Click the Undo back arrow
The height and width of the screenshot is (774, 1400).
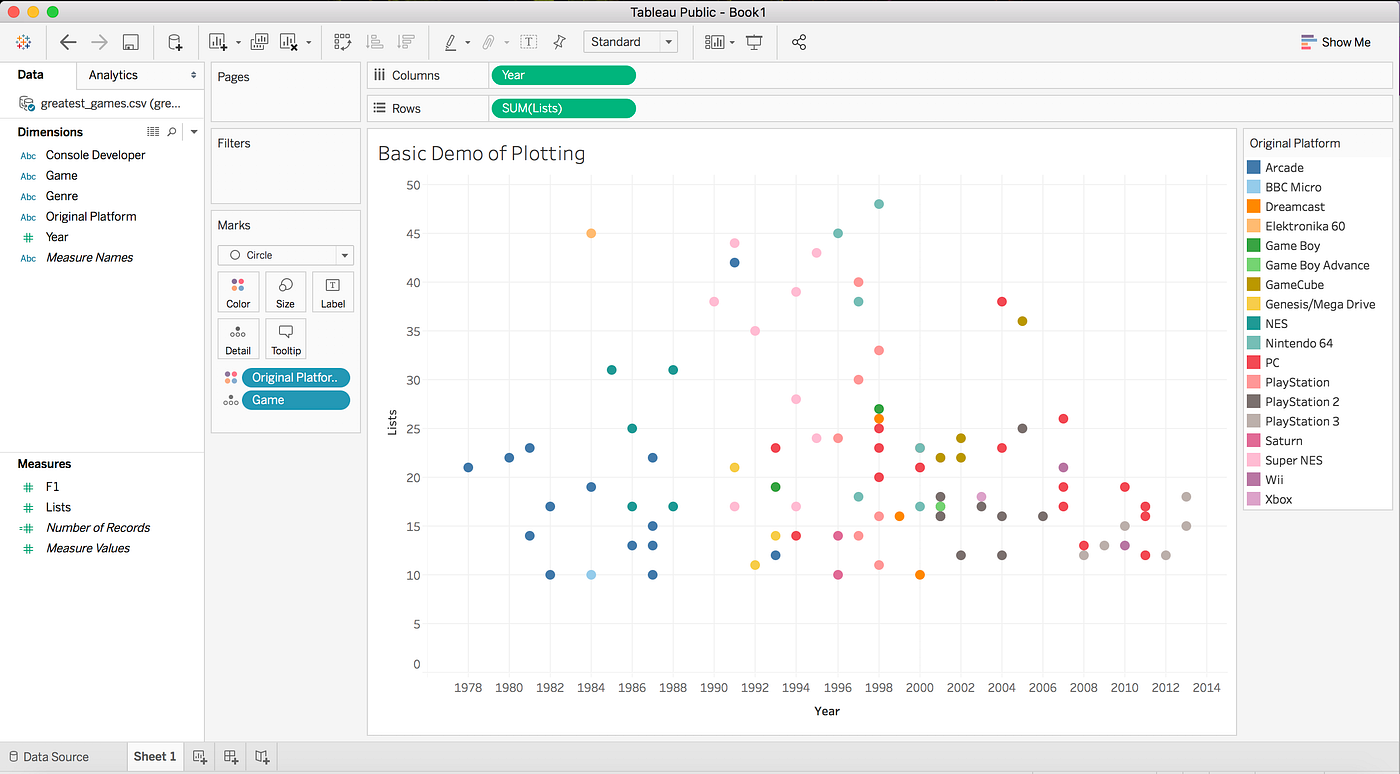tap(68, 42)
